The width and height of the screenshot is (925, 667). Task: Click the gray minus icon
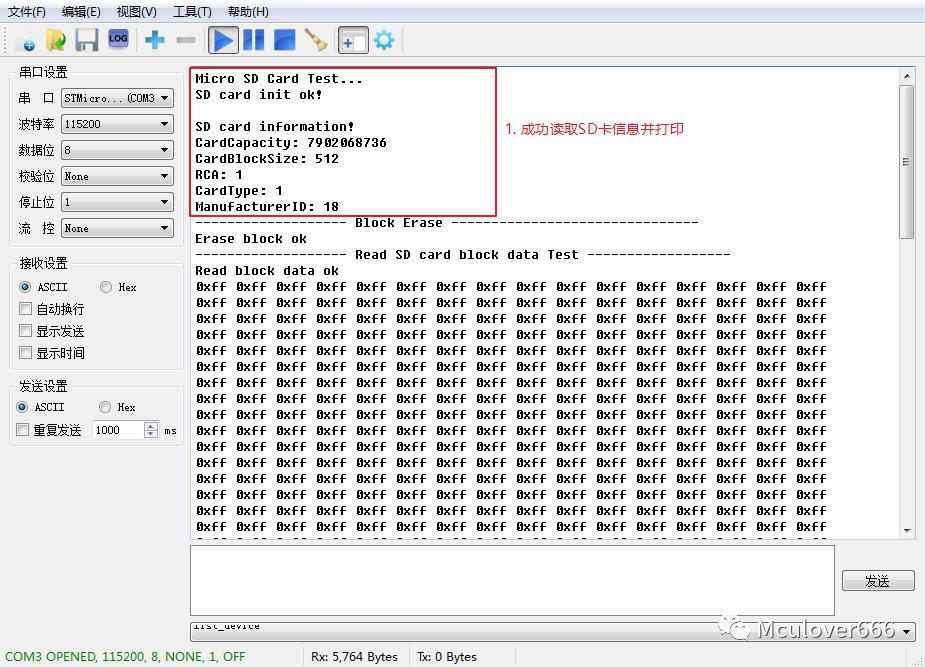185,40
